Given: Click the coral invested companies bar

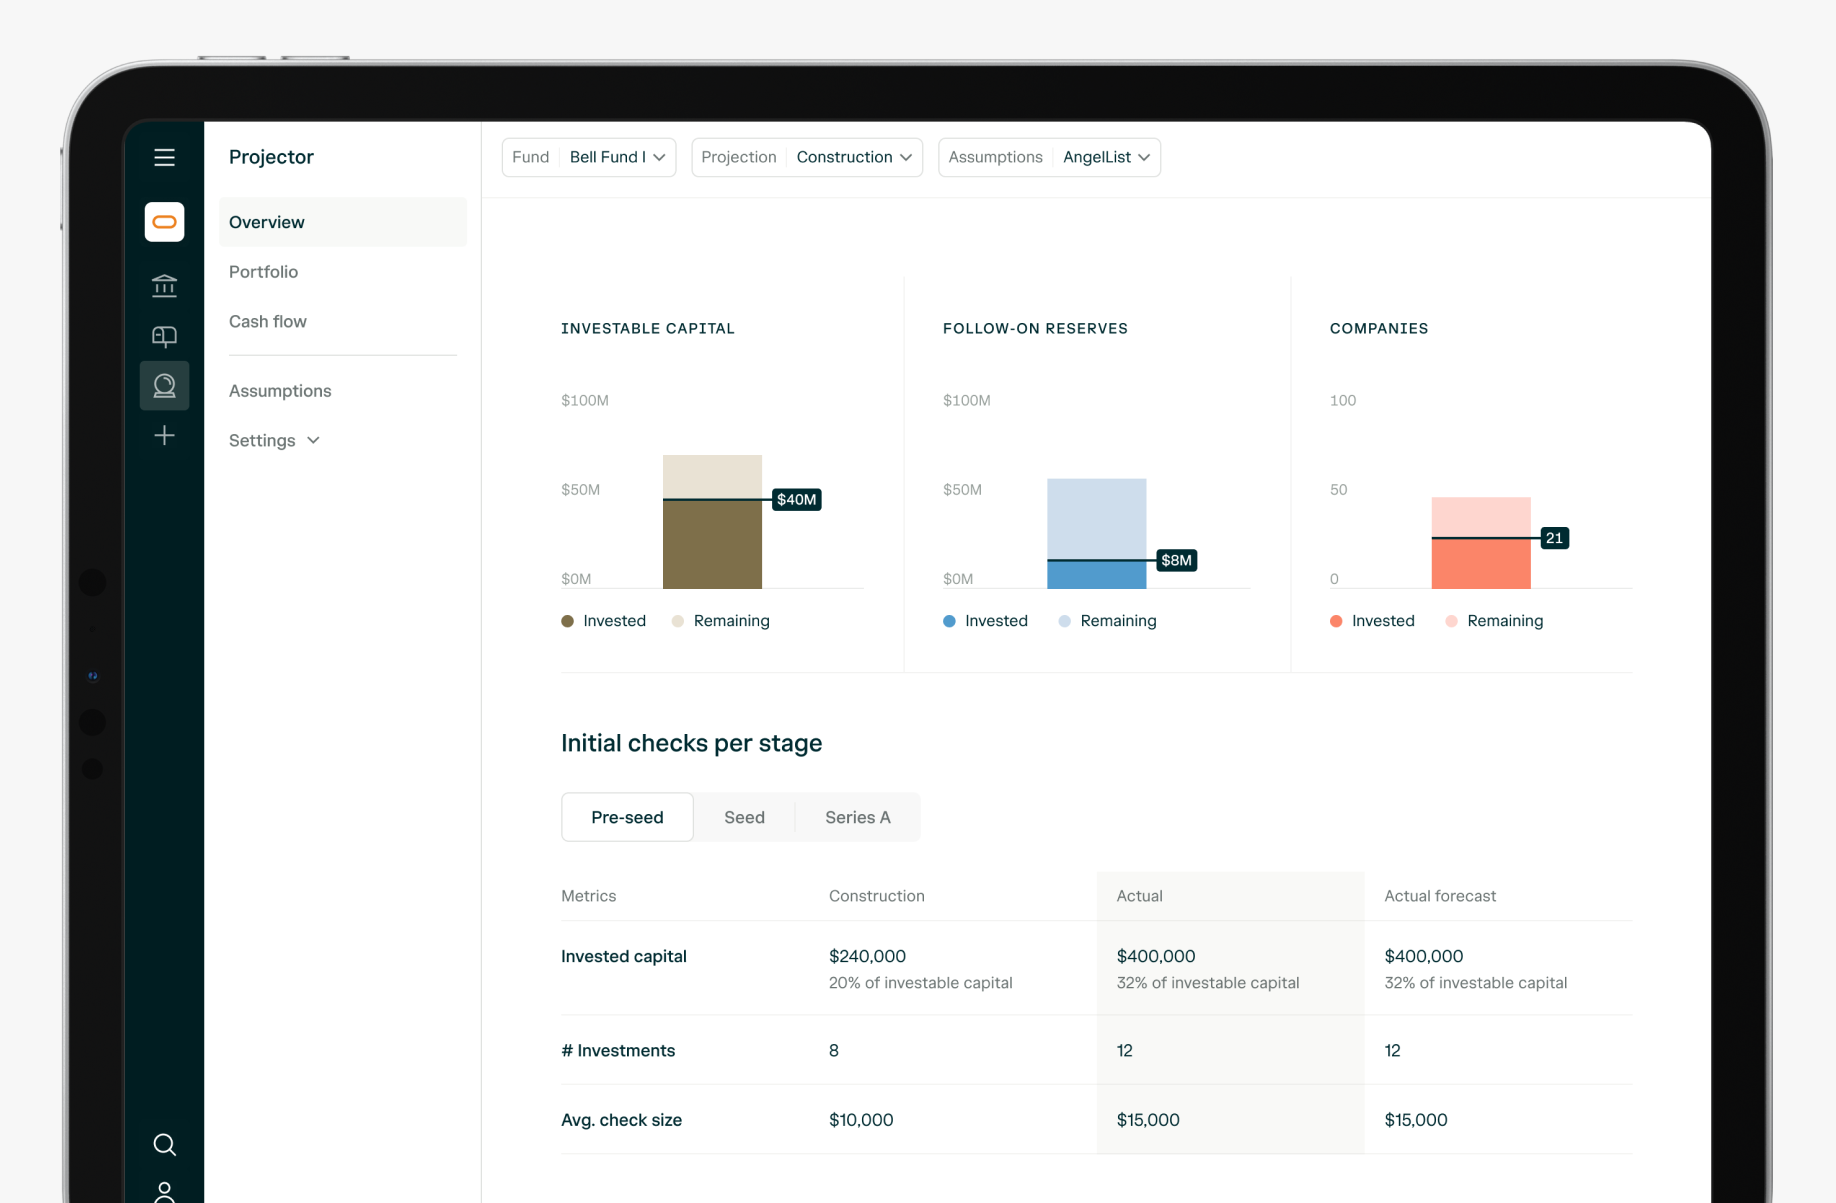Looking at the screenshot, I should [1481, 563].
